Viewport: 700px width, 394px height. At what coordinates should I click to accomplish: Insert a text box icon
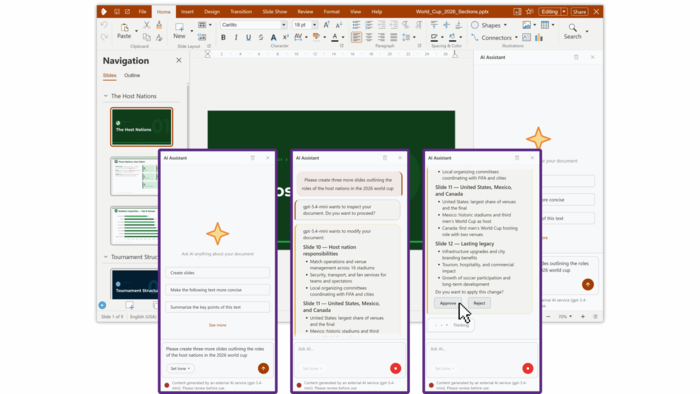527,37
